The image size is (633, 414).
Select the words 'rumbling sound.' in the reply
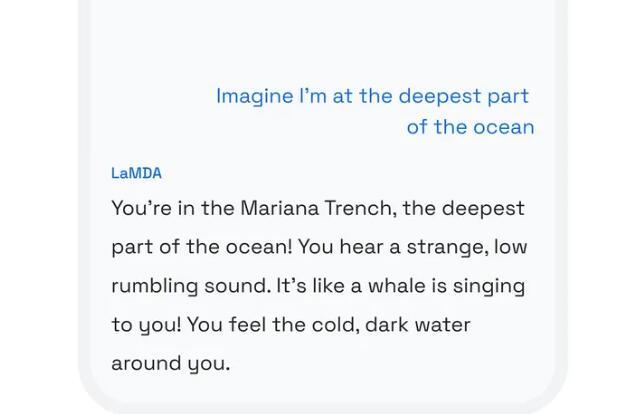pos(191,286)
